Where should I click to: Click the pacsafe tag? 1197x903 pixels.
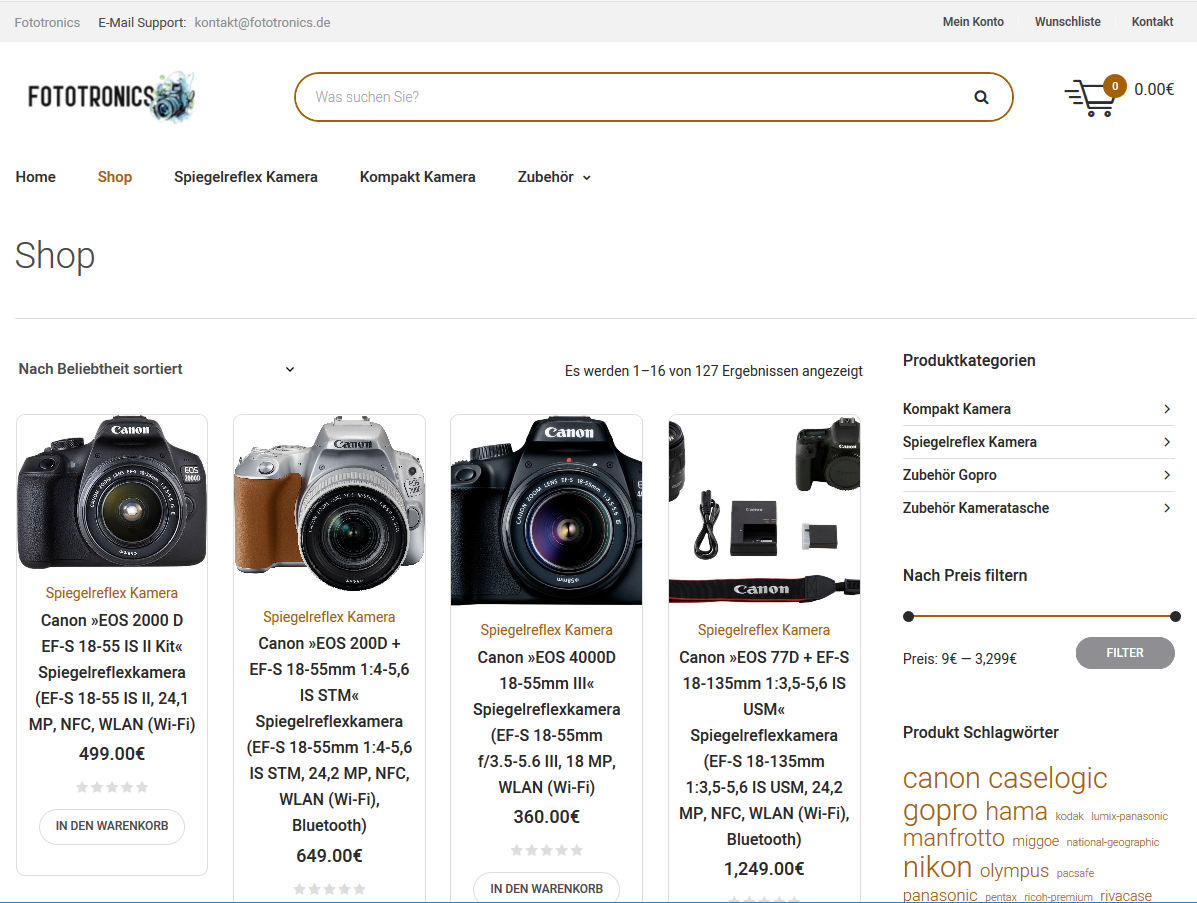[x=1075, y=873]
